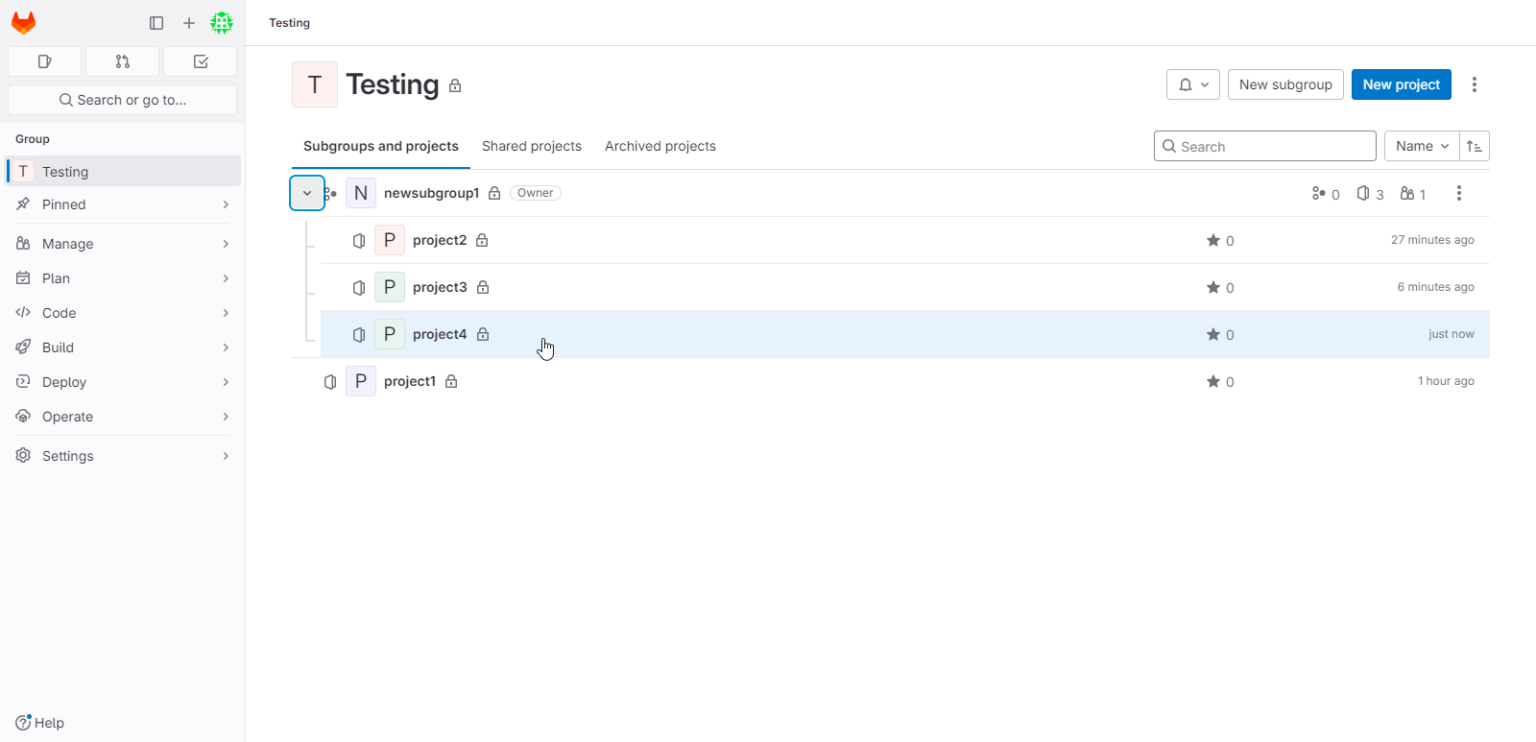The image size is (1536, 742).
Task: Open assigned issues shortcut icon
Action: [x=45, y=62]
